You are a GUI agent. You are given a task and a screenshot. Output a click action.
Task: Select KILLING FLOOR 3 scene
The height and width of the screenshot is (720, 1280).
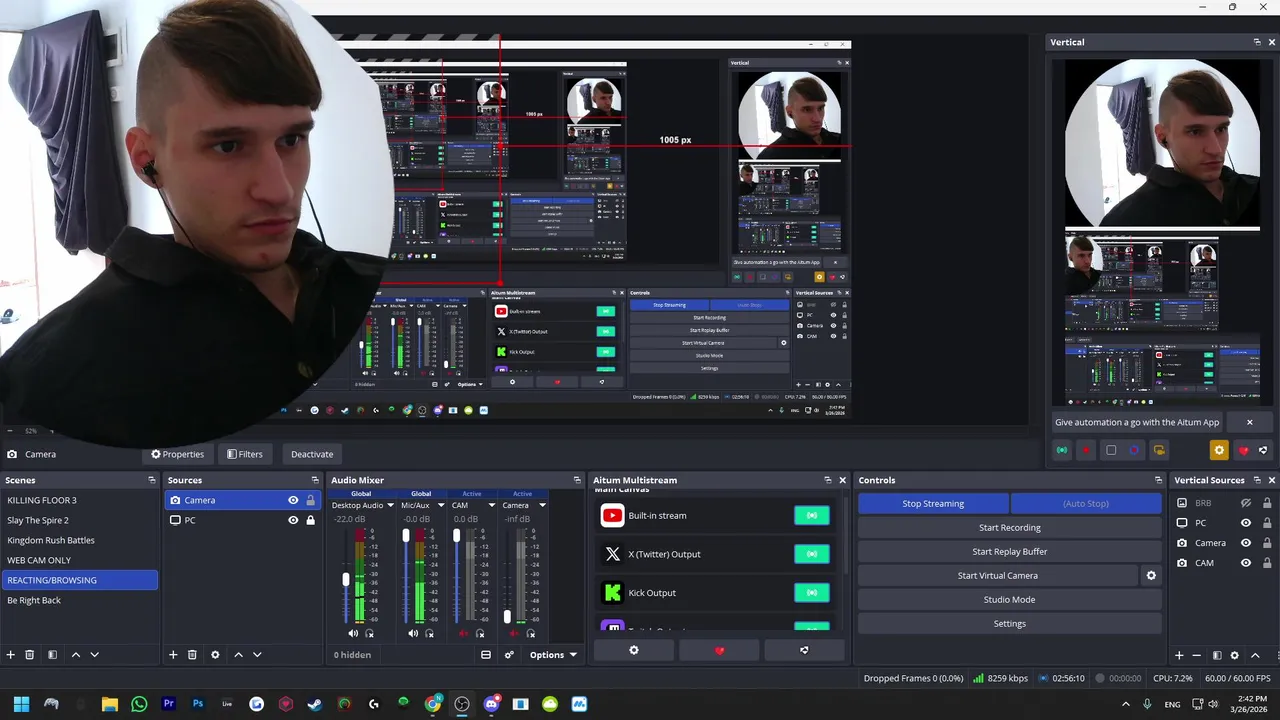tap(80, 500)
